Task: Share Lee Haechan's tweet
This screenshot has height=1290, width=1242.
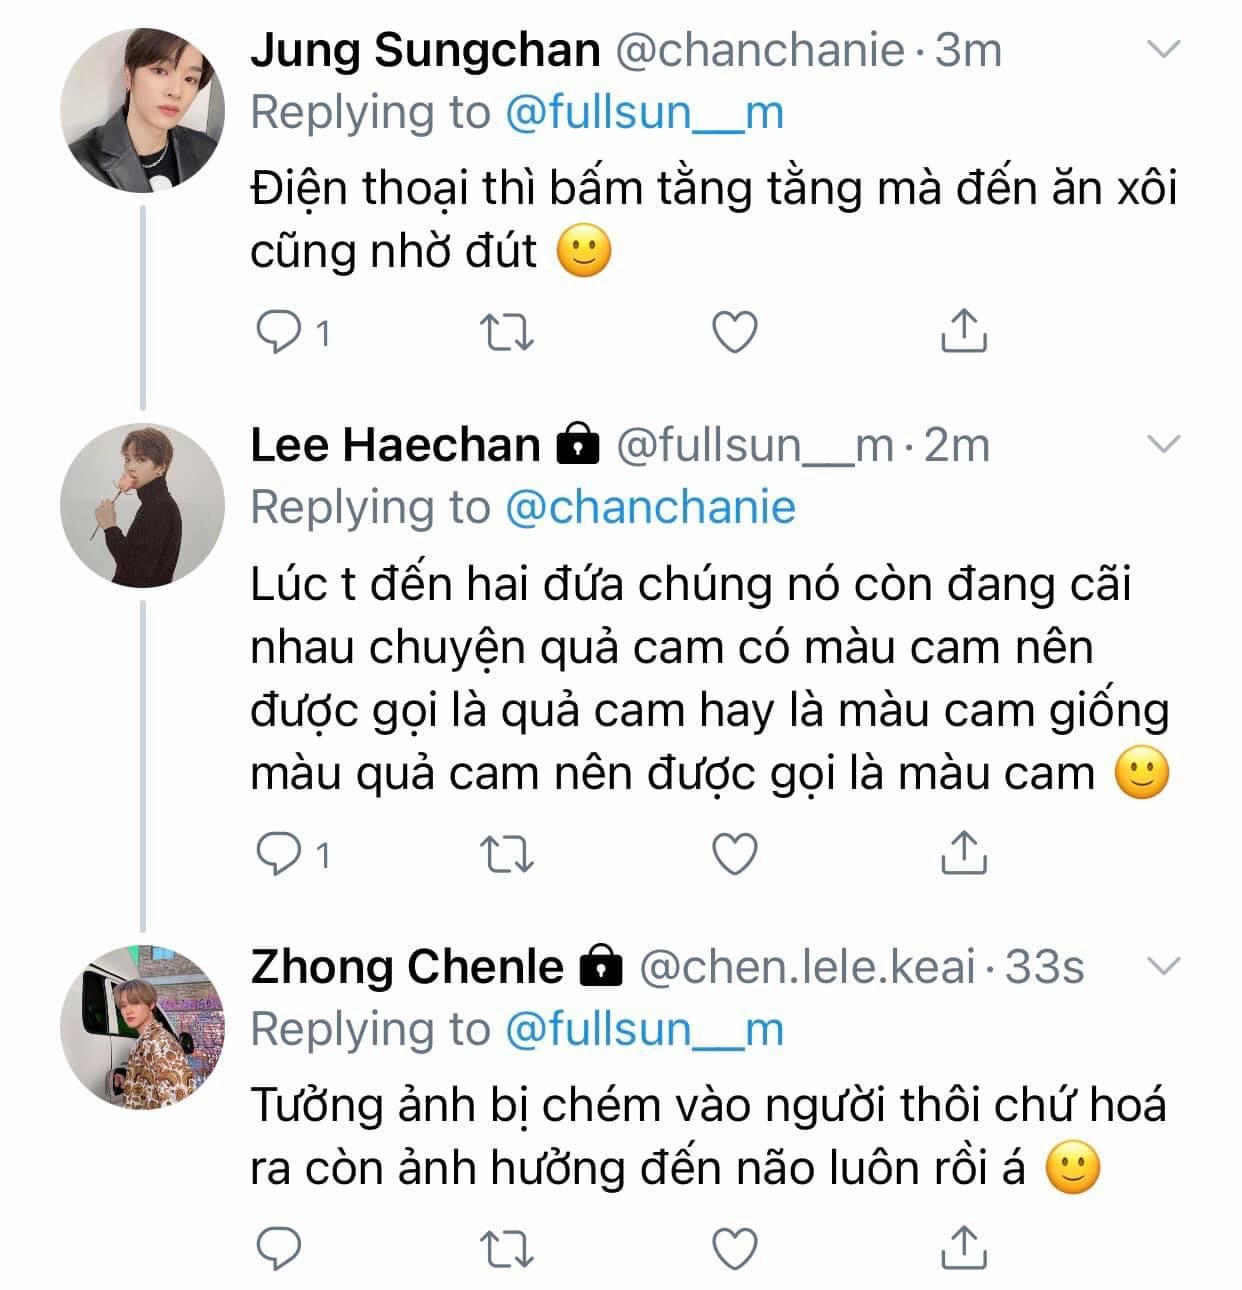Action: (x=964, y=852)
